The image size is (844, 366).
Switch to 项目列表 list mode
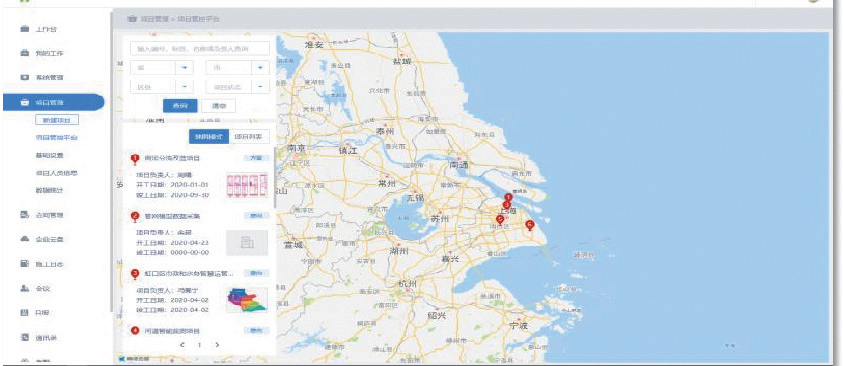click(x=249, y=137)
